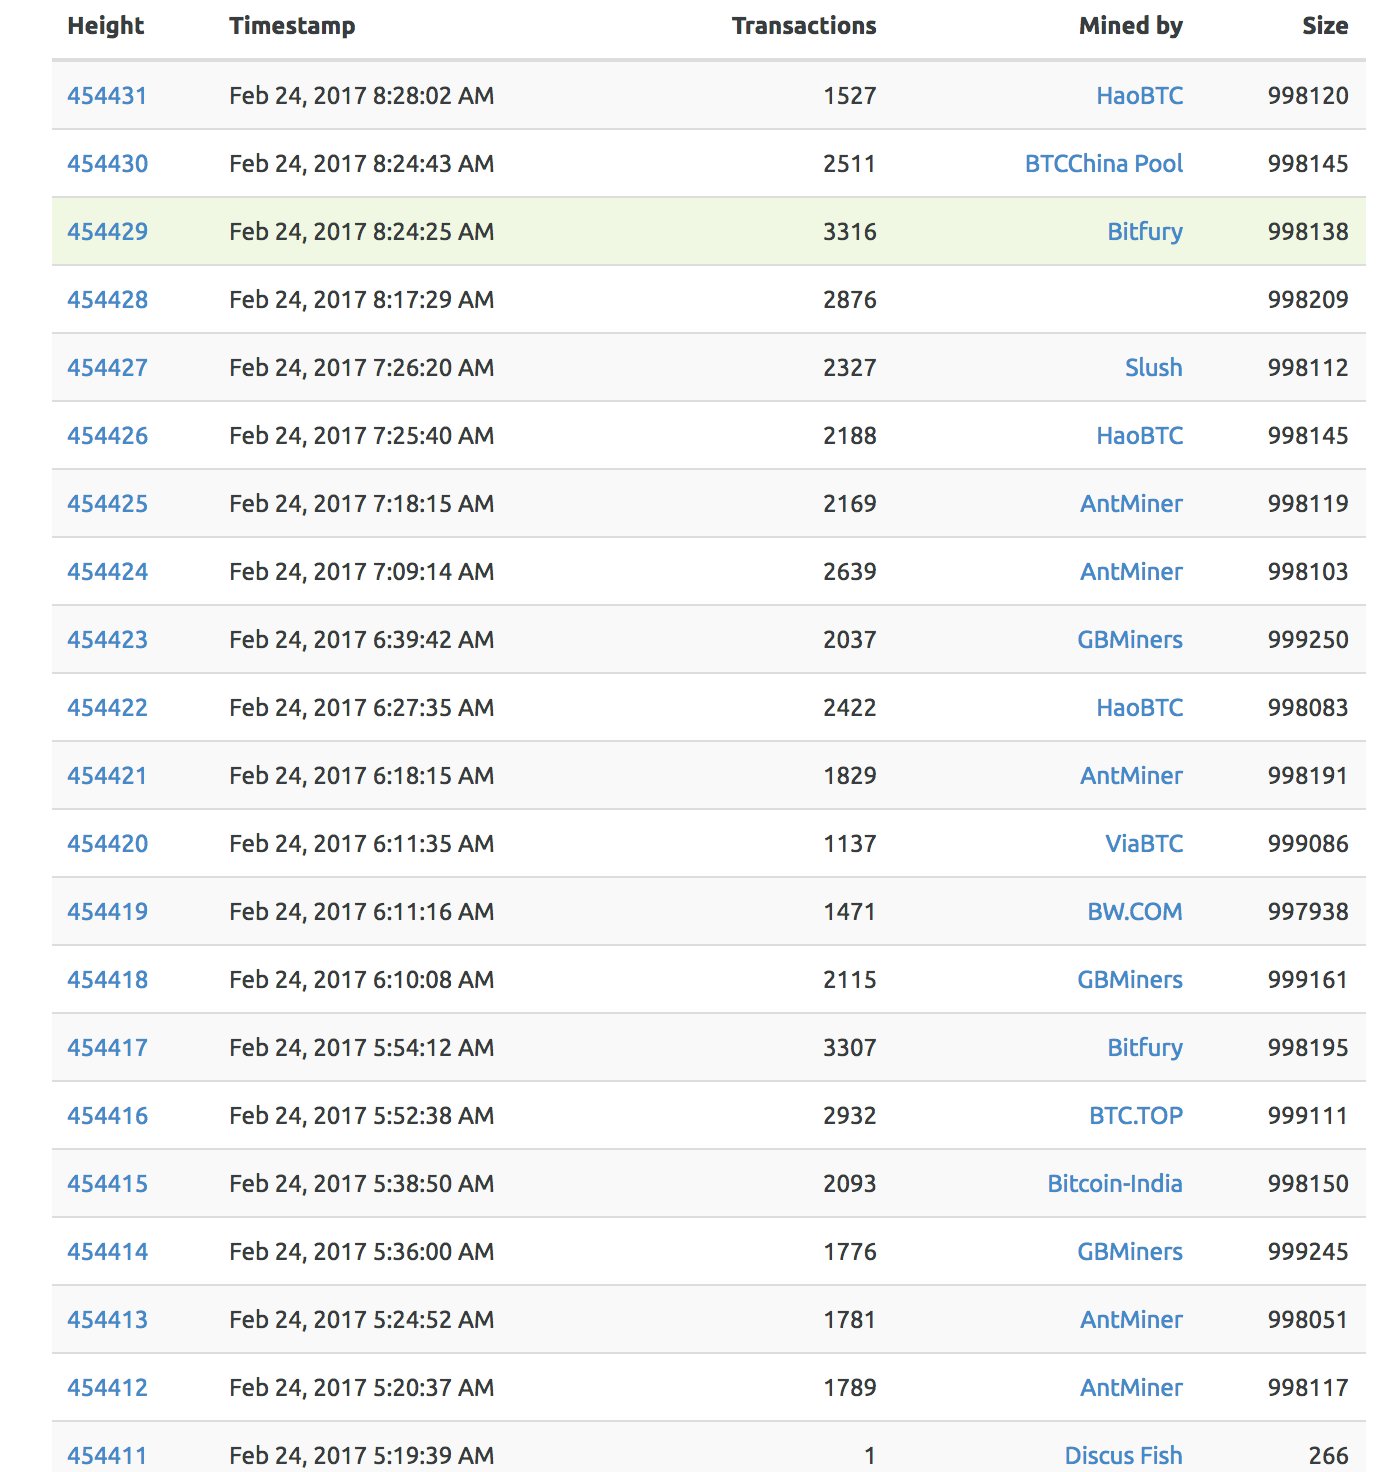Select block height link 454426
The height and width of the screenshot is (1472, 1392).
[107, 436]
